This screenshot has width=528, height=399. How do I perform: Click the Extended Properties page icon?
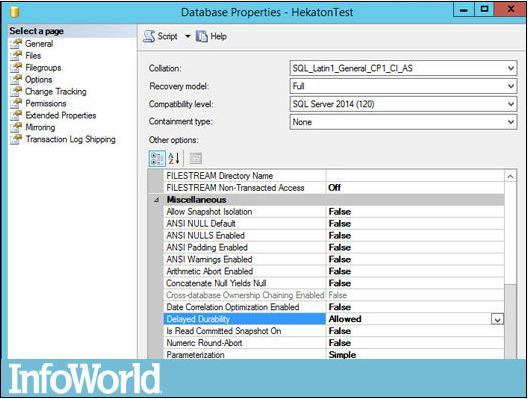click(x=16, y=115)
